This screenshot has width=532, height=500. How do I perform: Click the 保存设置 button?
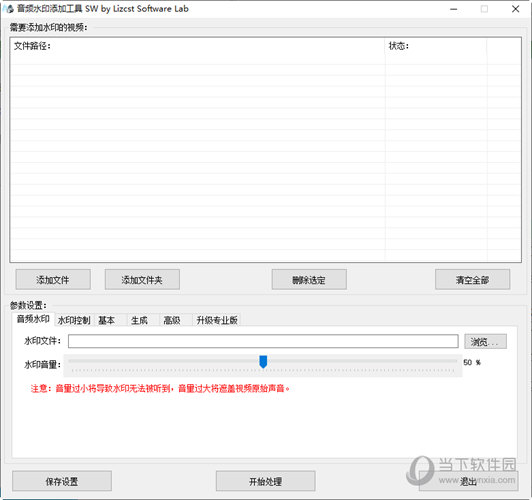tap(62, 481)
